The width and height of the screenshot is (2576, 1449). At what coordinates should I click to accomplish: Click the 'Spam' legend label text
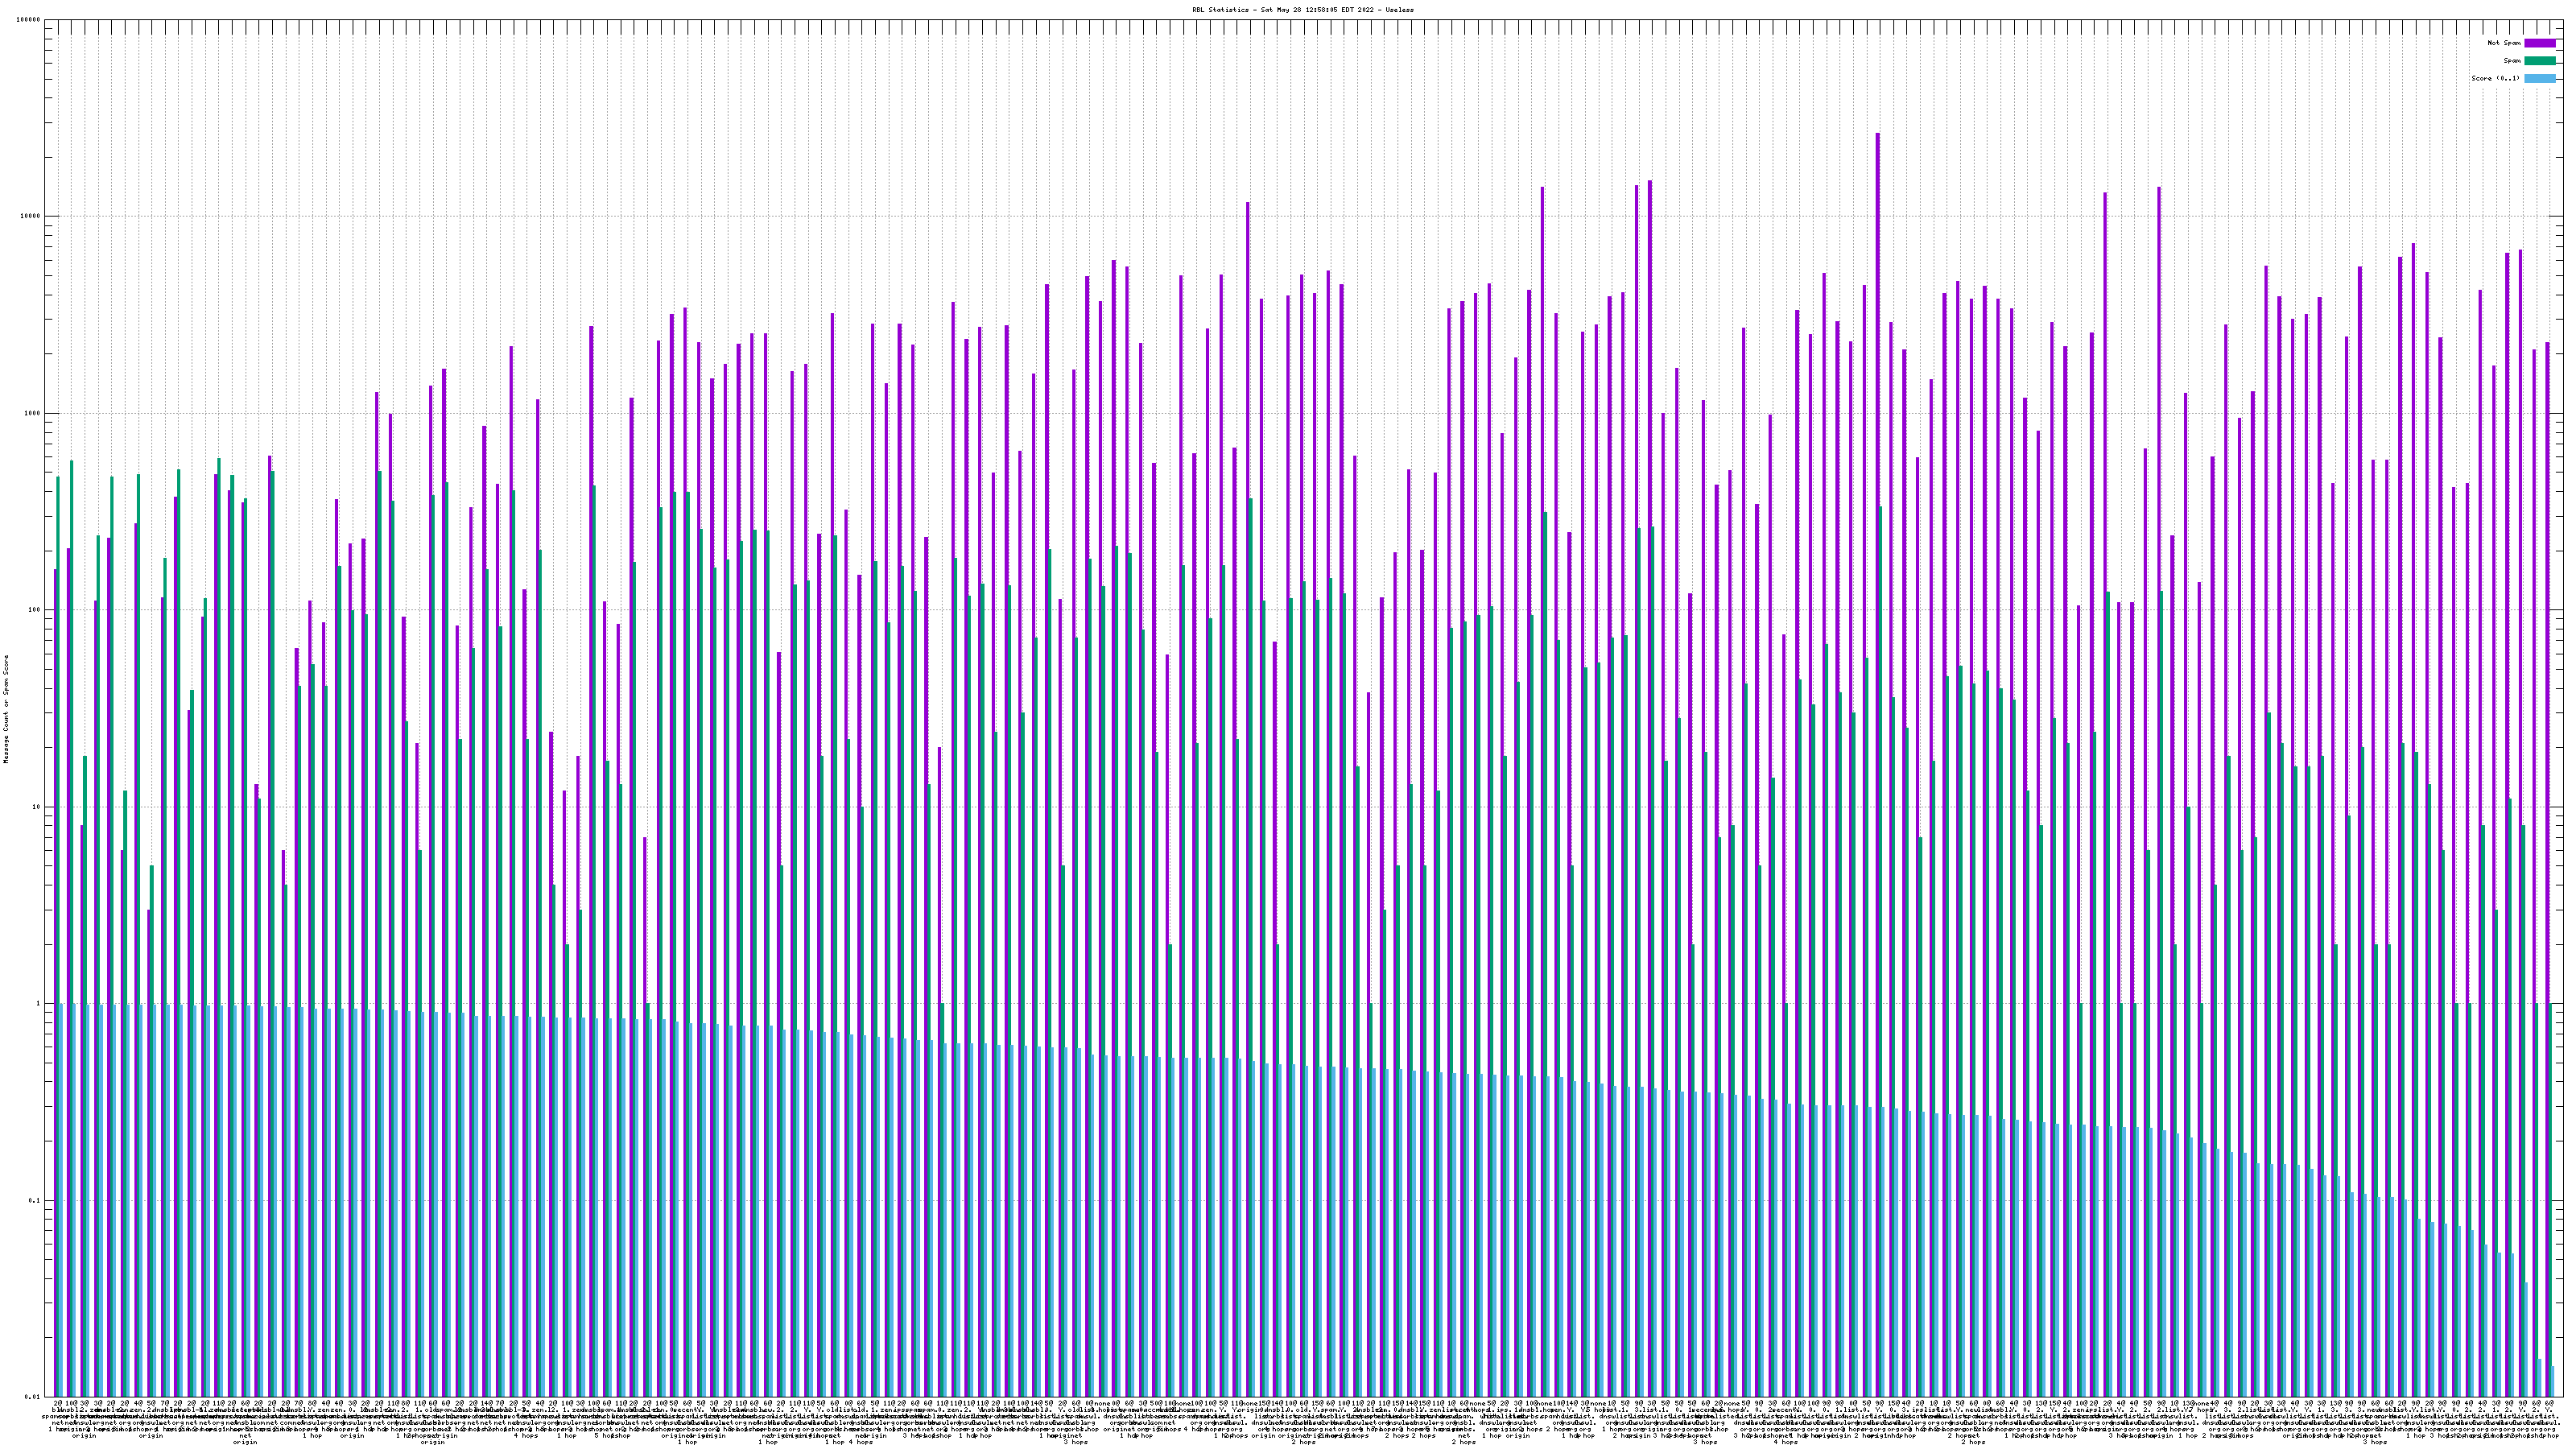click(2512, 61)
